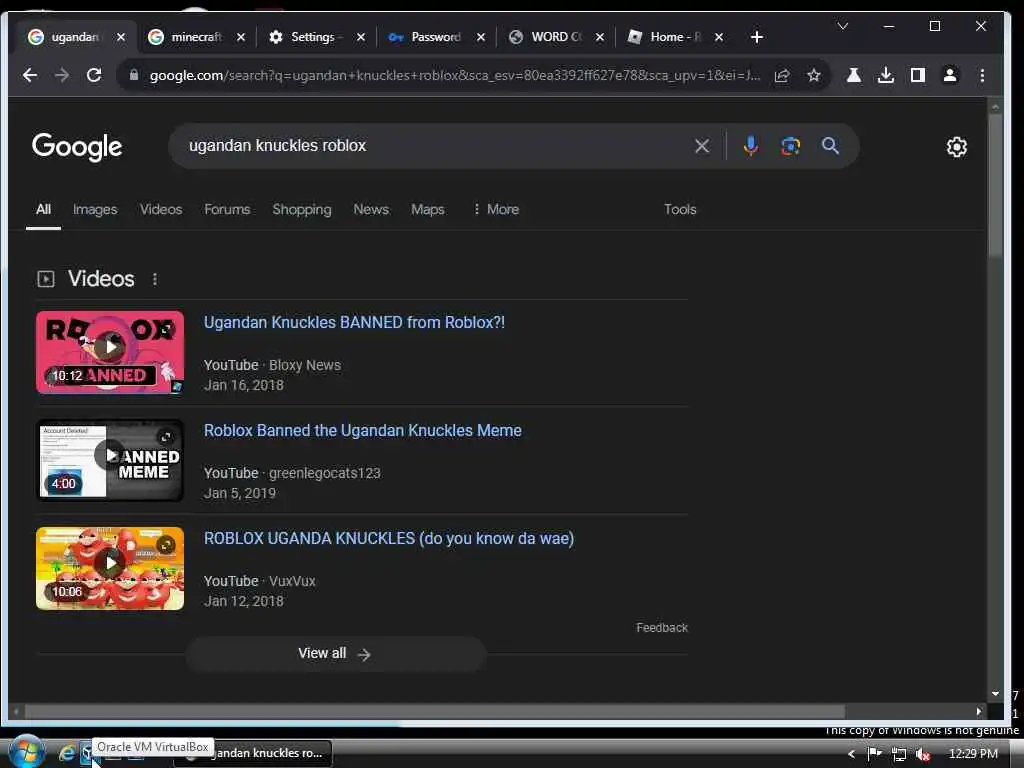Image resolution: width=1024 pixels, height=768 pixels.
Task: Open Chrome Labs flask icon
Action: 854,75
